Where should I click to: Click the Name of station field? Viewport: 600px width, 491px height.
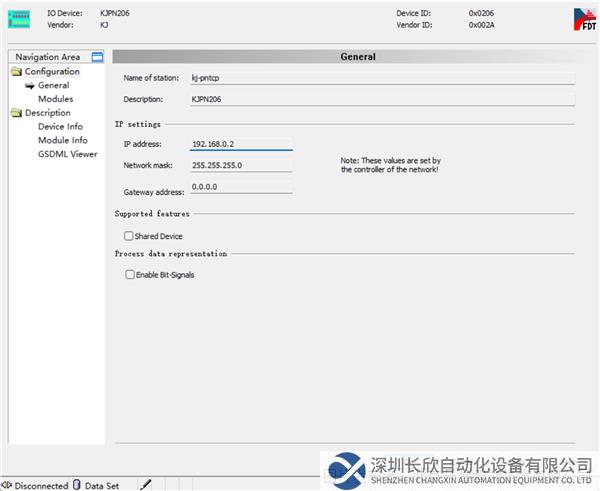pyautogui.click(x=380, y=77)
